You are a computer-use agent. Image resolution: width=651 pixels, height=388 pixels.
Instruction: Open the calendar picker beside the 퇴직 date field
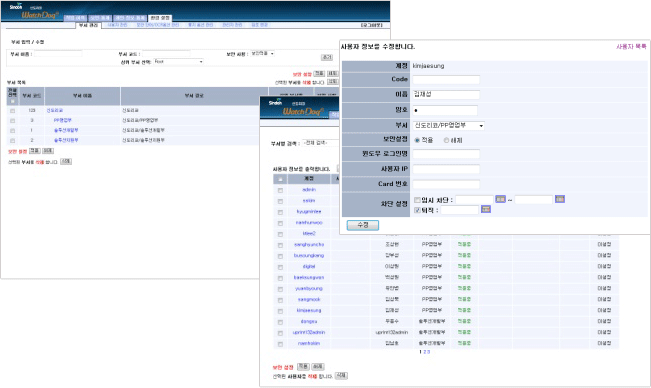tap(486, 209)
